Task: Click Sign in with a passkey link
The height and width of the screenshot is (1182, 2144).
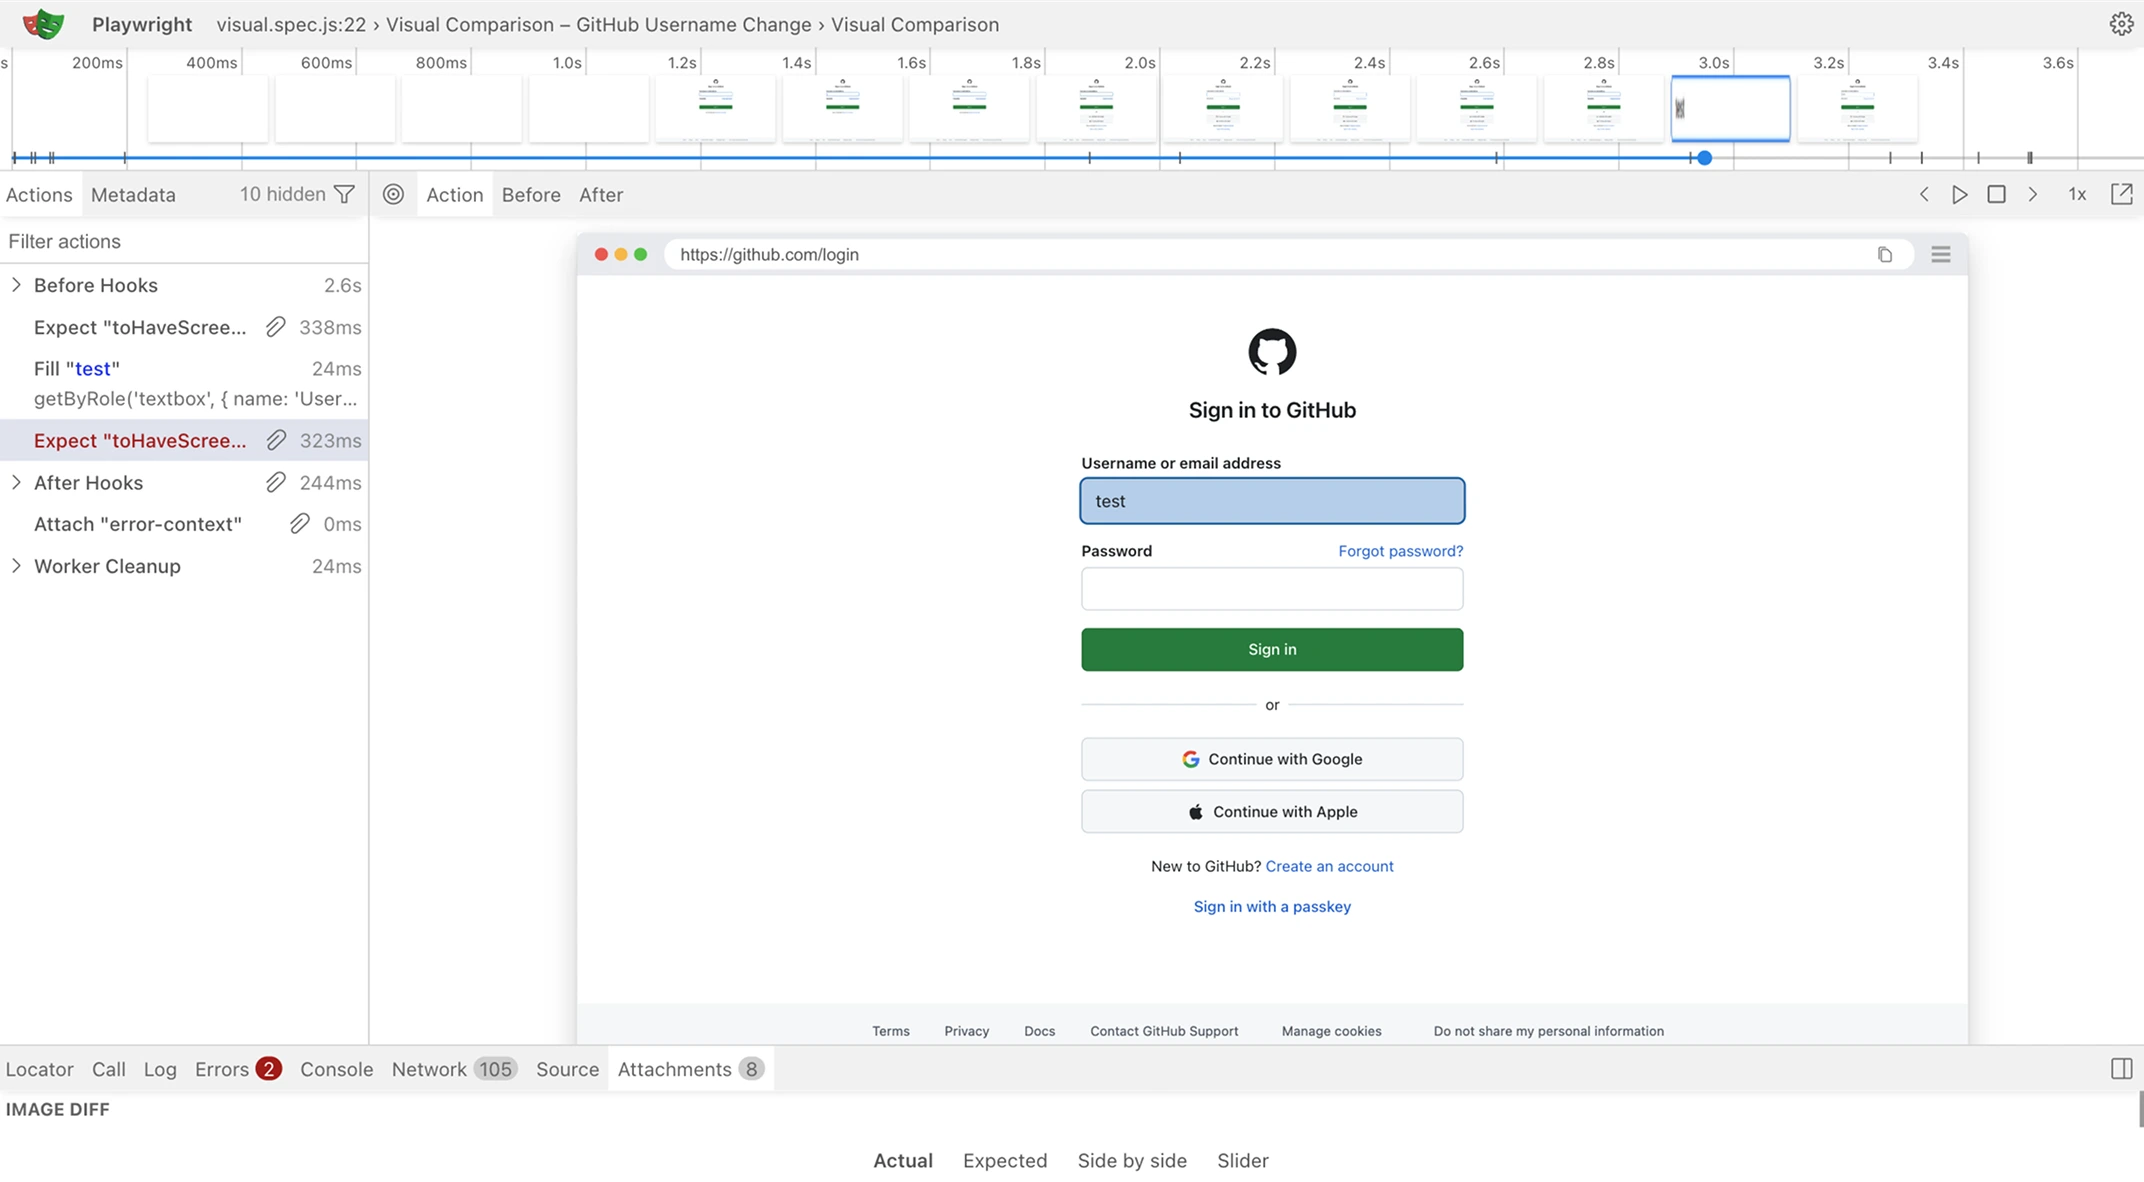Action: click(x=1272, y=906)
